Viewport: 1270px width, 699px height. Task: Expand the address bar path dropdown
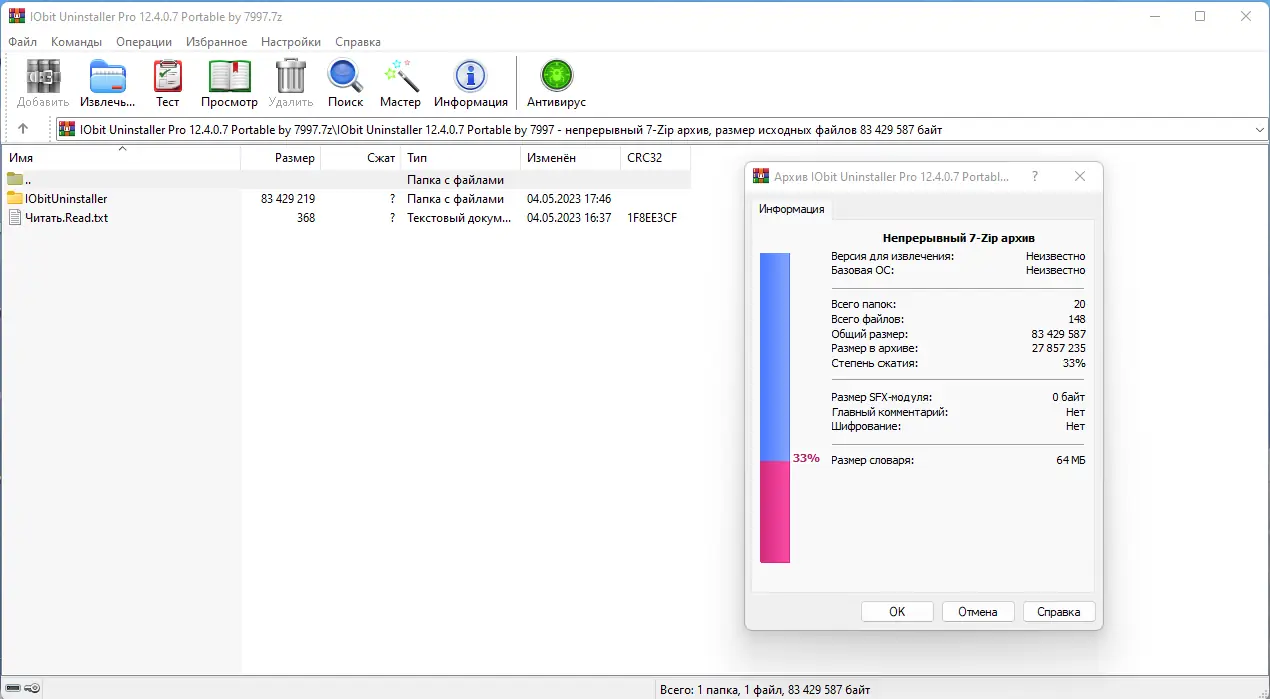pyautogui.click(x=1259, y=129)
